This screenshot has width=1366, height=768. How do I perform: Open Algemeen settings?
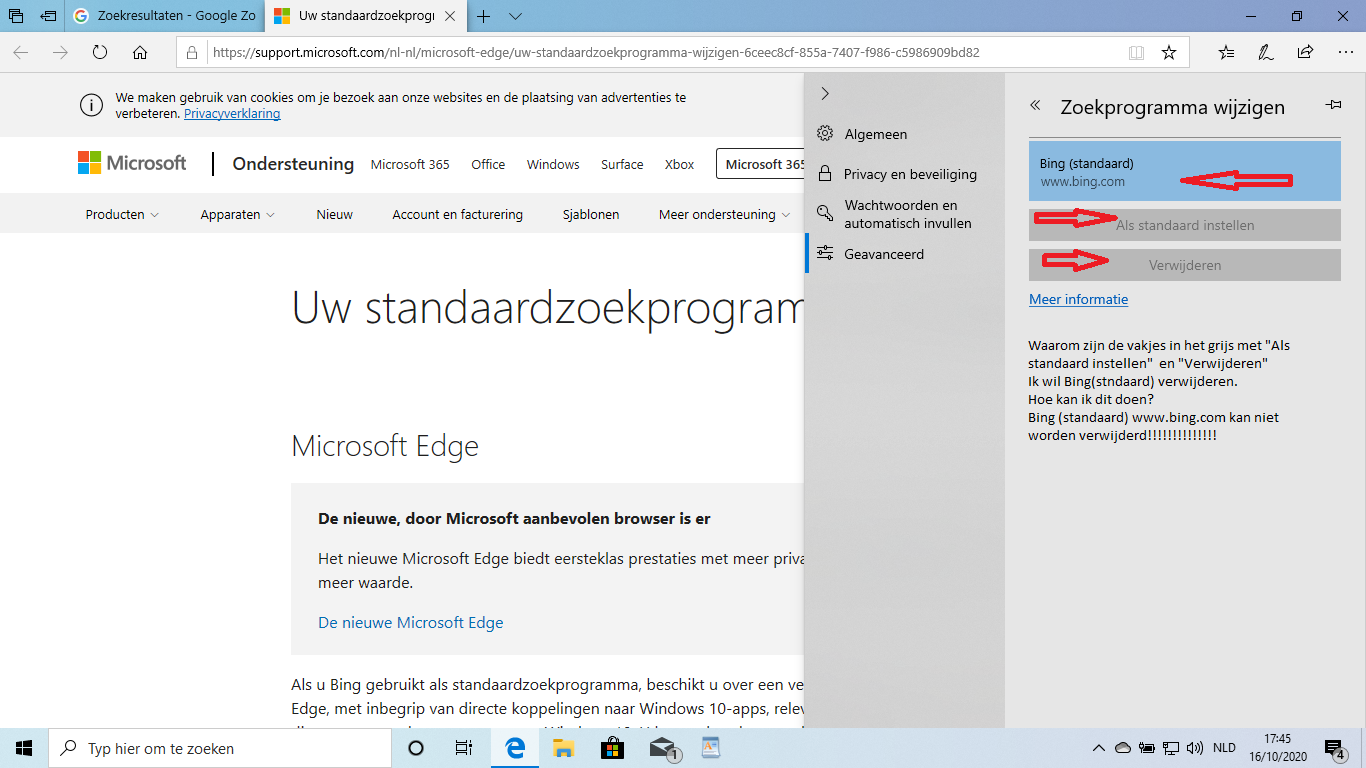click(904, 134)
